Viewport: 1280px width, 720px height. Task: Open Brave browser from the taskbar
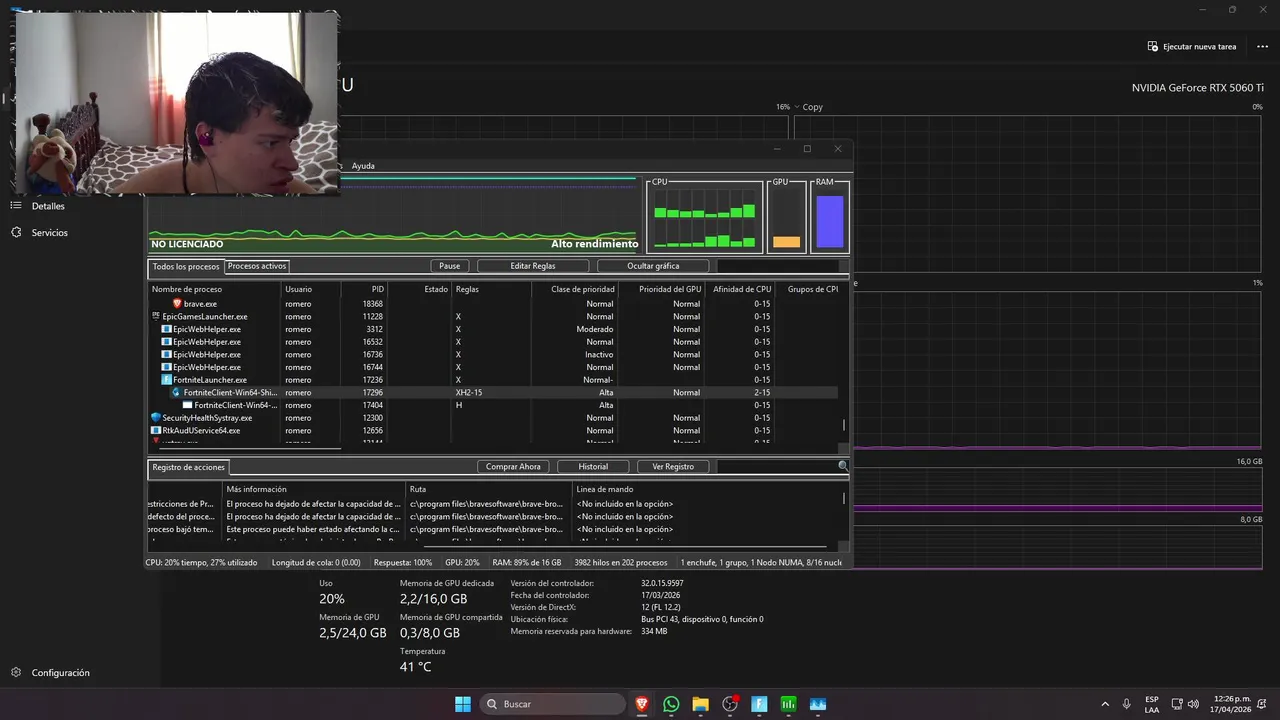tap(641, 704)
